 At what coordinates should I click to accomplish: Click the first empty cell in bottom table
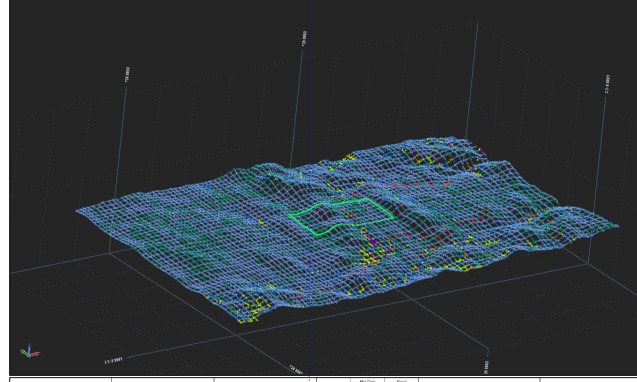click(61, 380)
